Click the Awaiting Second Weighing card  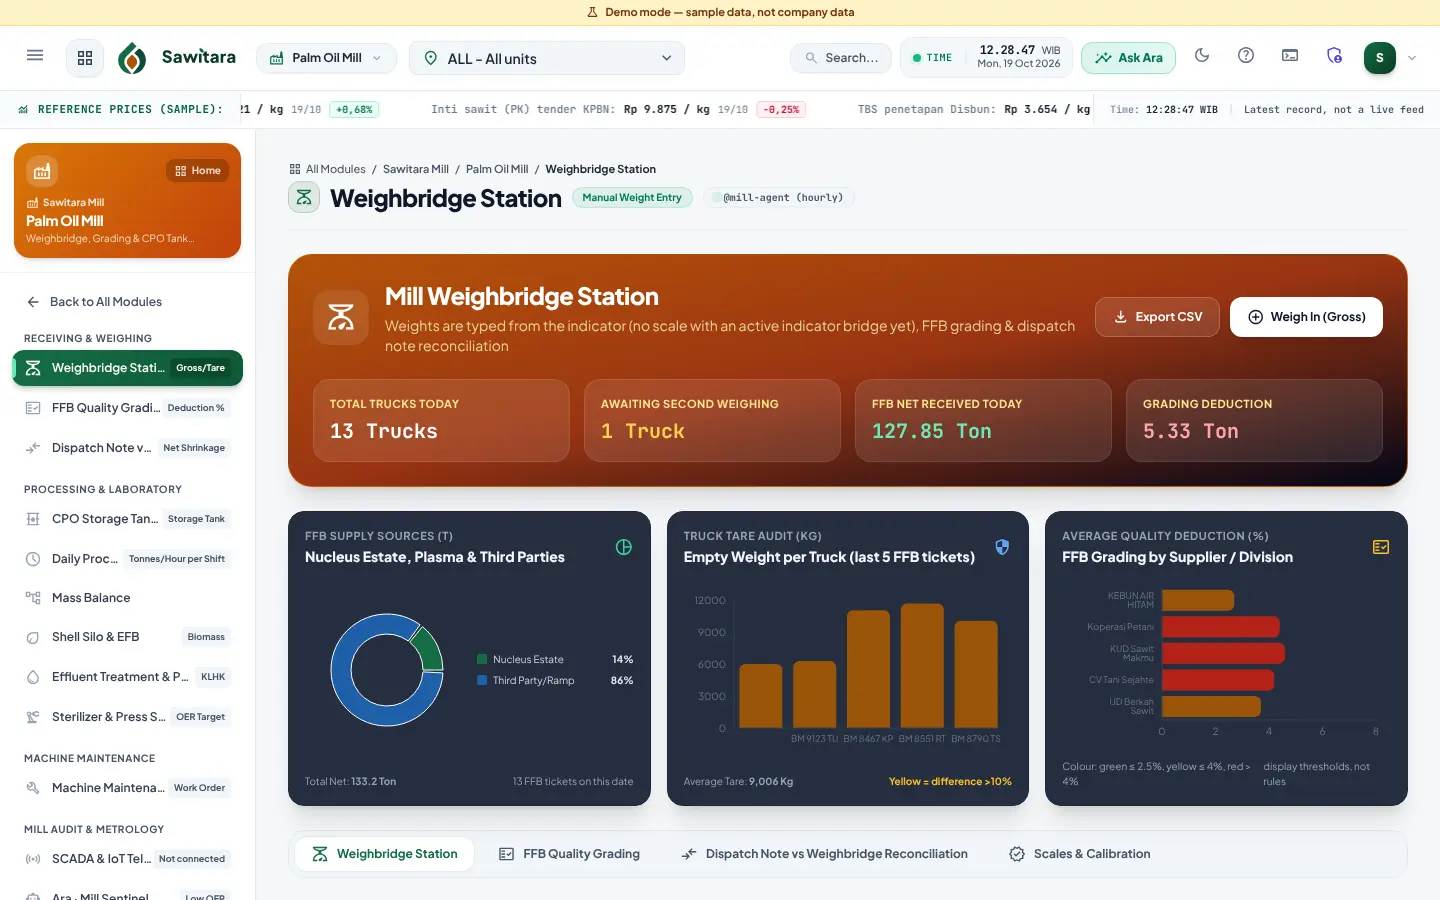click(712, 420)
